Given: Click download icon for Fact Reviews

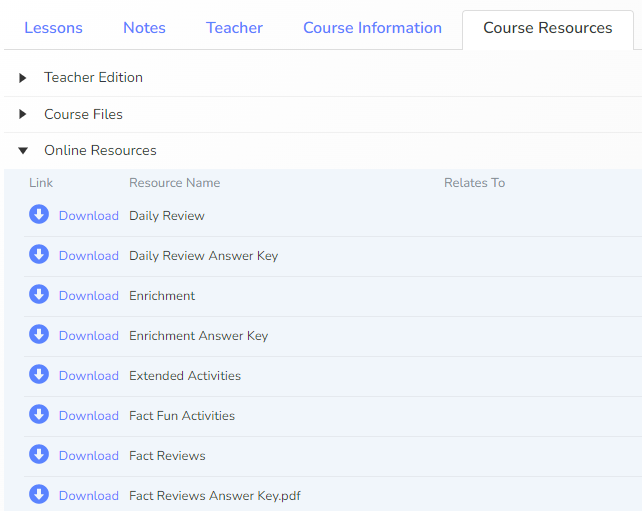Looking at the screenshot, I should (x=39, y=454).
